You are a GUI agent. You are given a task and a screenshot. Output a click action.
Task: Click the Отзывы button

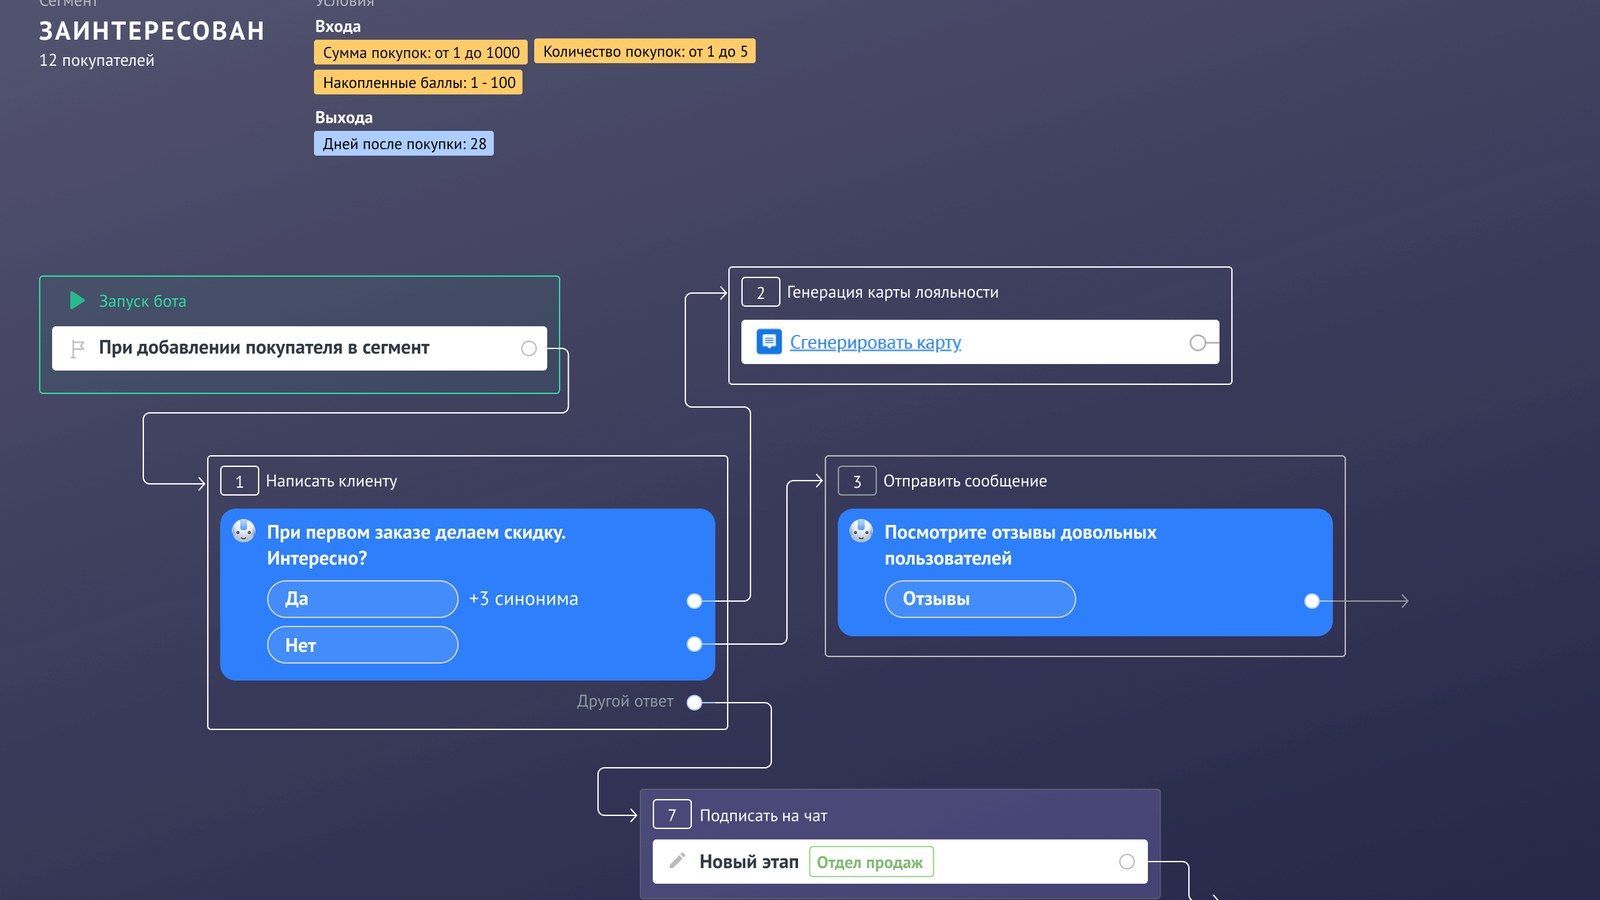coord(980,599)
